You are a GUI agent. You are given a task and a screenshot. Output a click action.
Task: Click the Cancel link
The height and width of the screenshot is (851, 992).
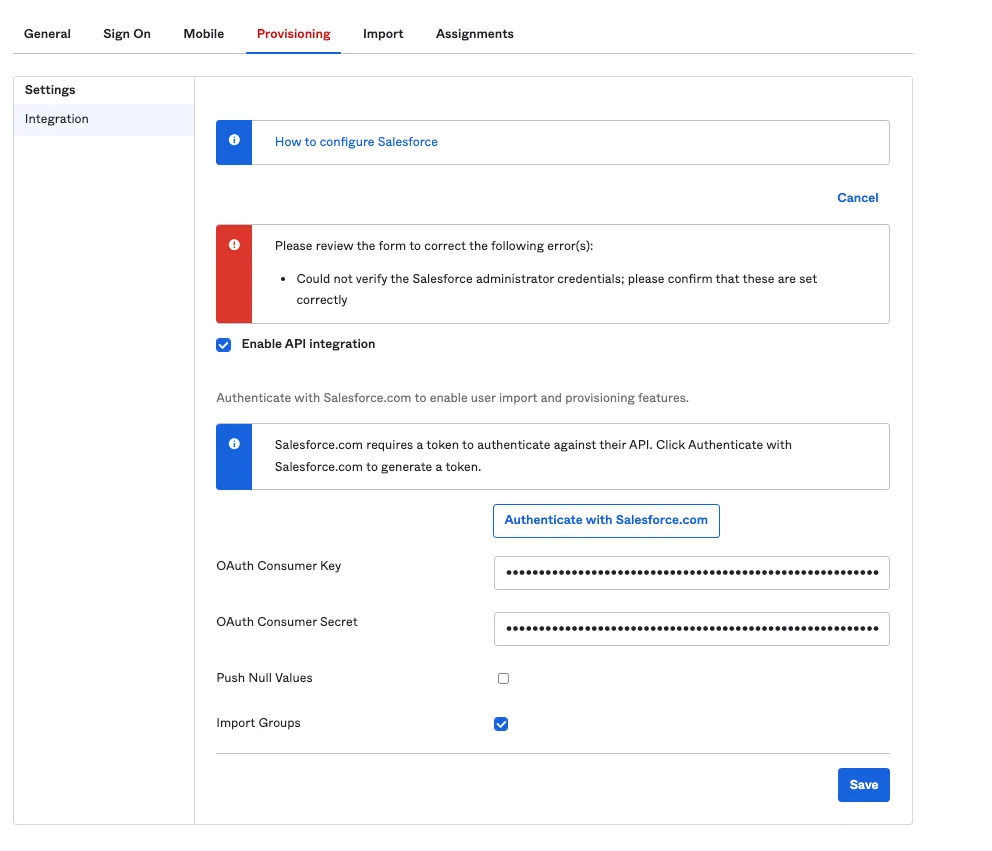tap(857, 198)
